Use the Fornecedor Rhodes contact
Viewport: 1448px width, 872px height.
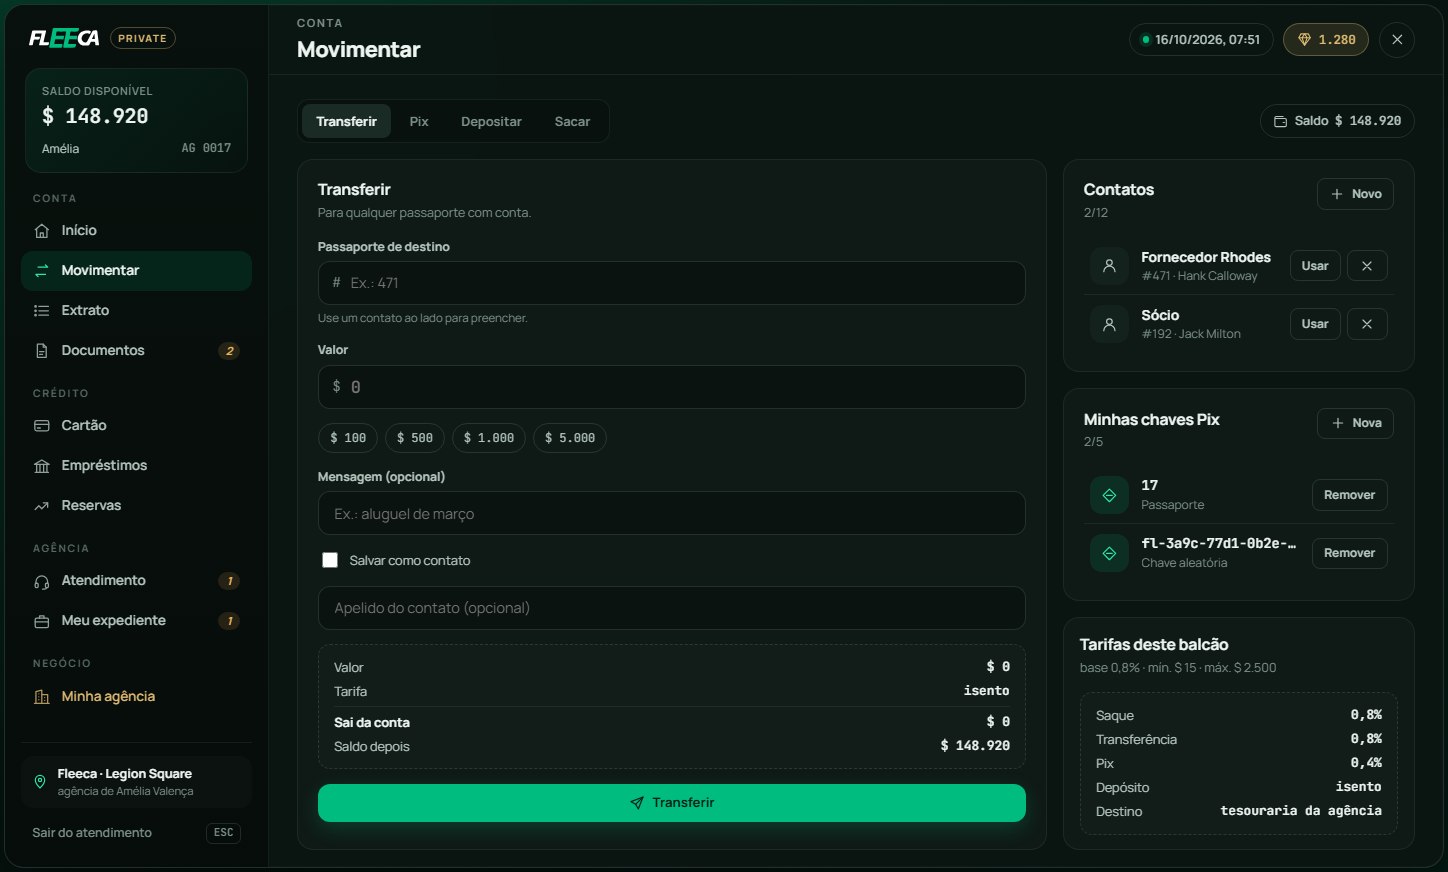1315,265
